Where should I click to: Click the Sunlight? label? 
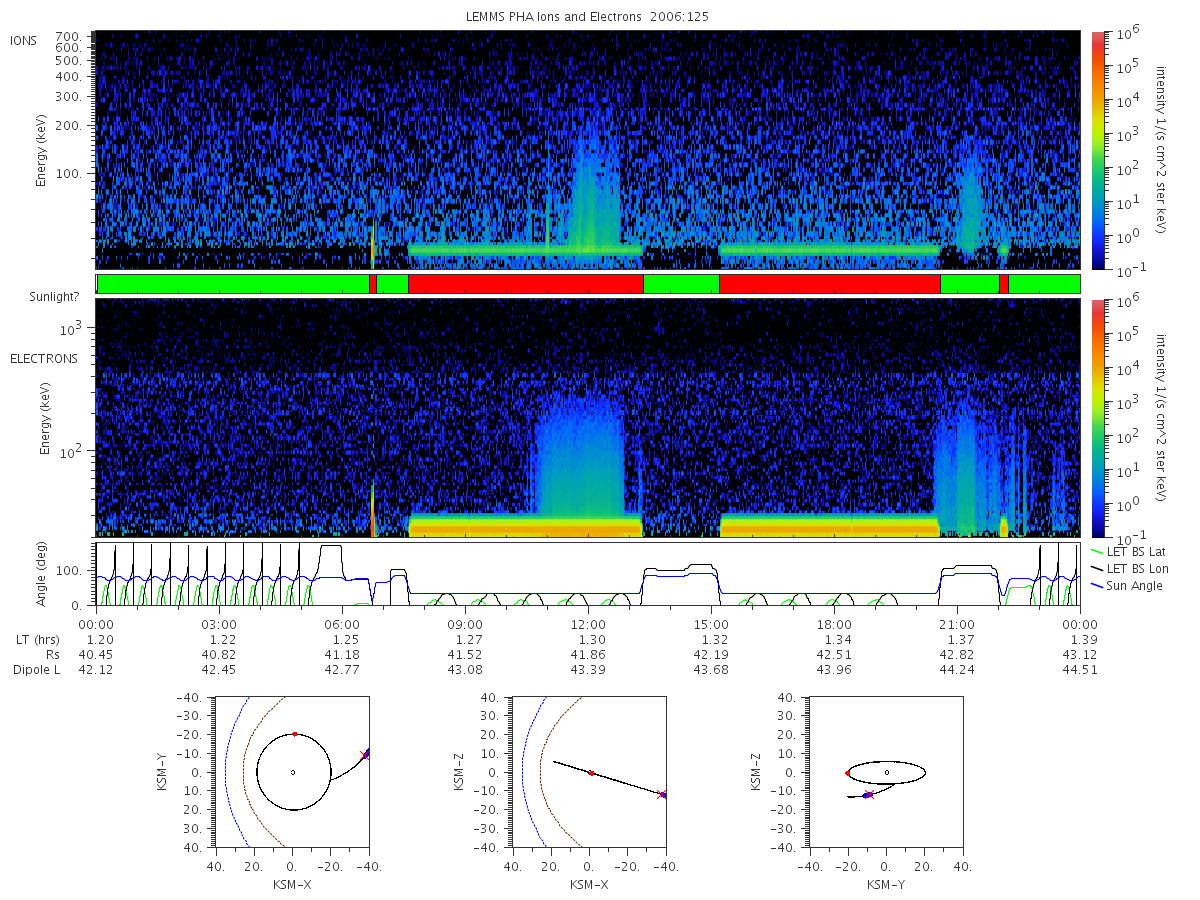pos(43,297)
